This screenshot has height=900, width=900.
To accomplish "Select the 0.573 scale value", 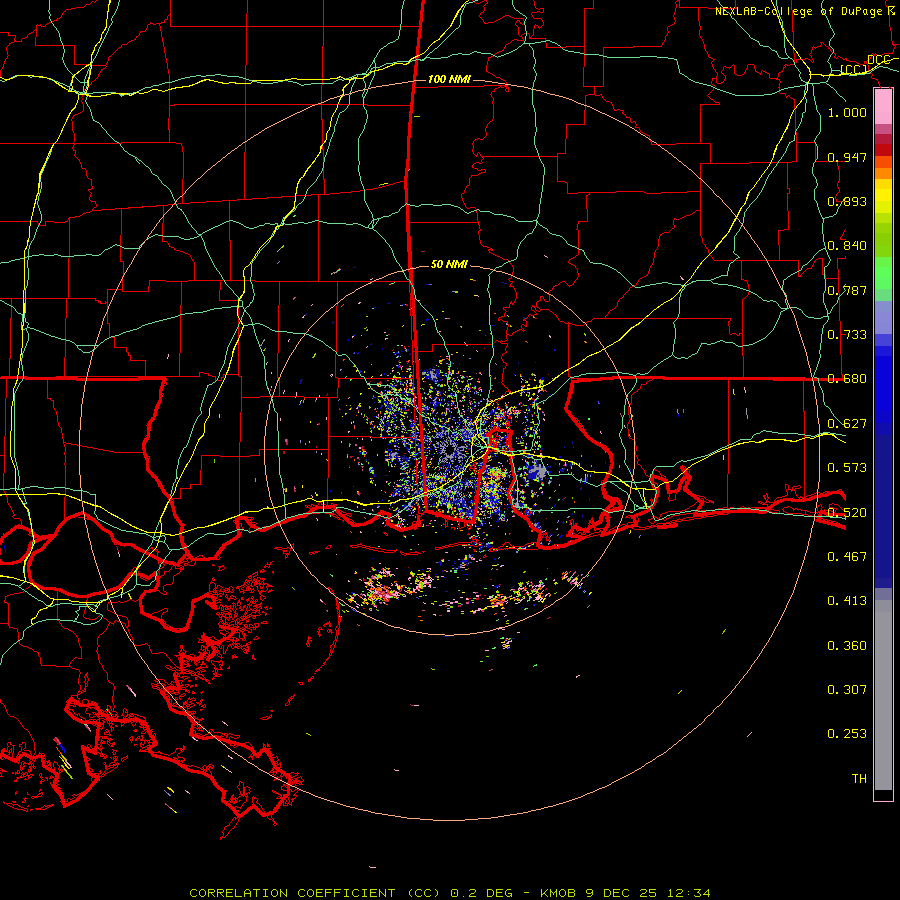I will 847,468.
